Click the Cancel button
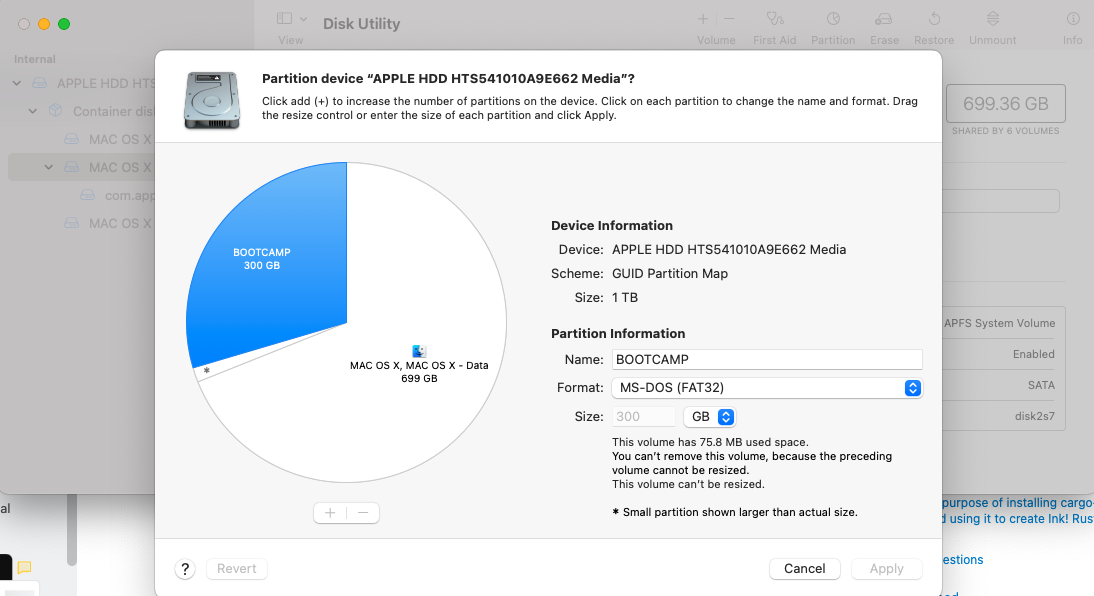The height and width of the screenshot is (596, 1094). point(804,569)
